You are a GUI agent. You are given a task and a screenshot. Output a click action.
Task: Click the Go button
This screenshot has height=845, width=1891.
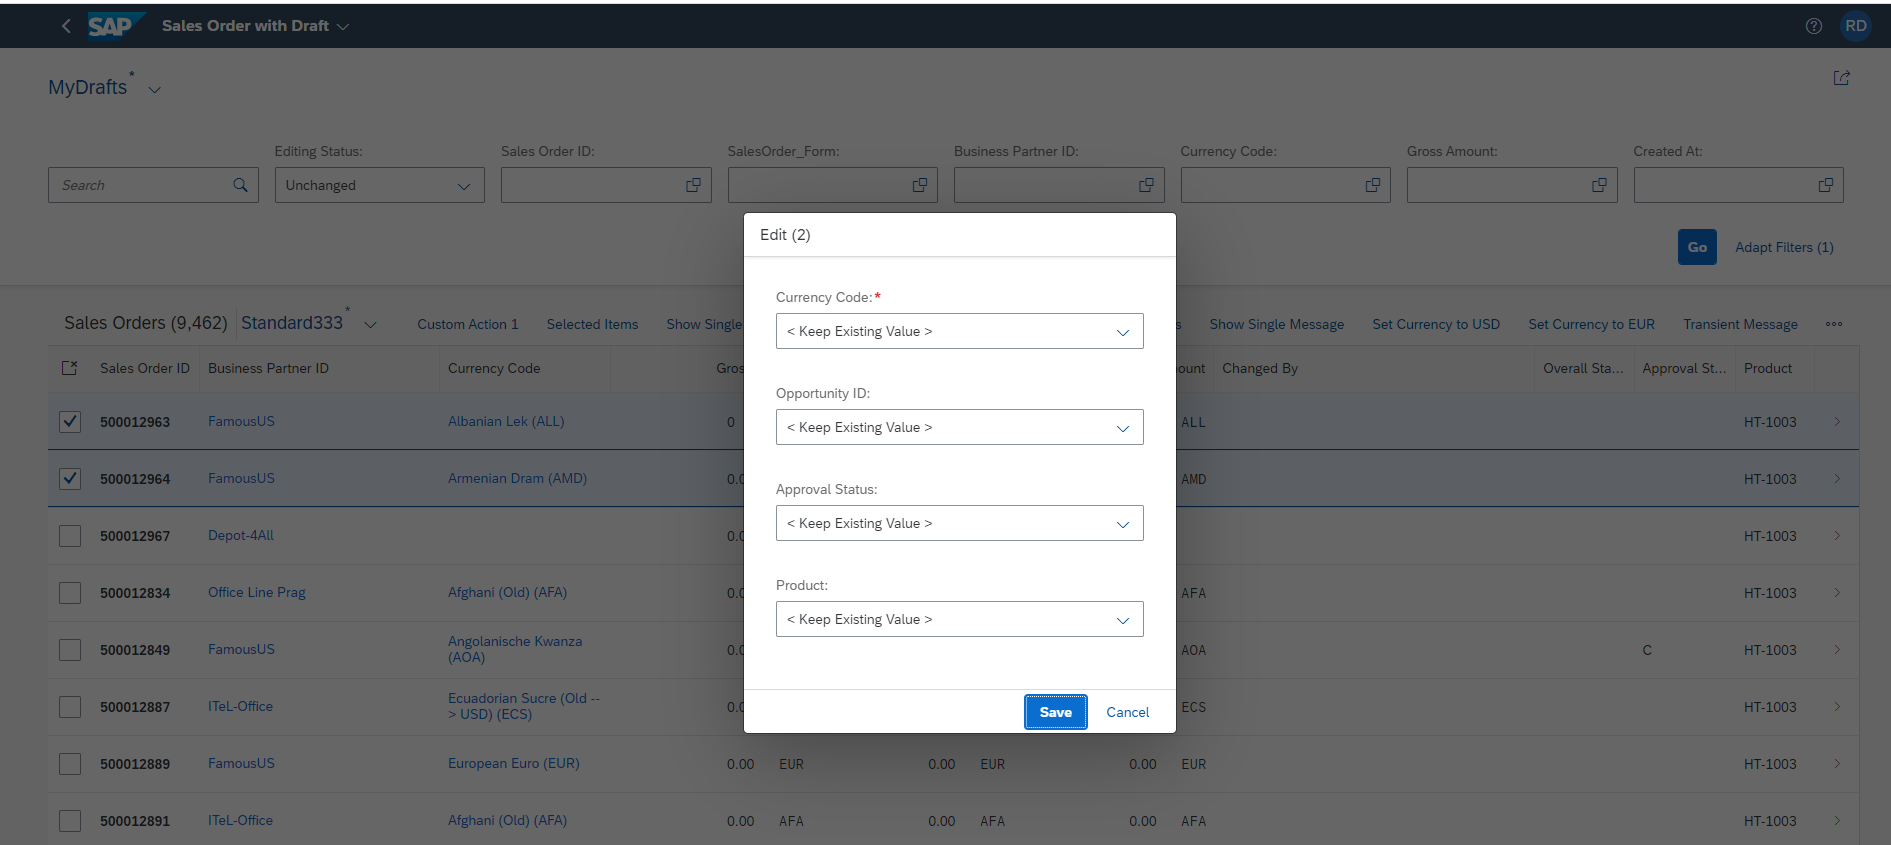1697,247
